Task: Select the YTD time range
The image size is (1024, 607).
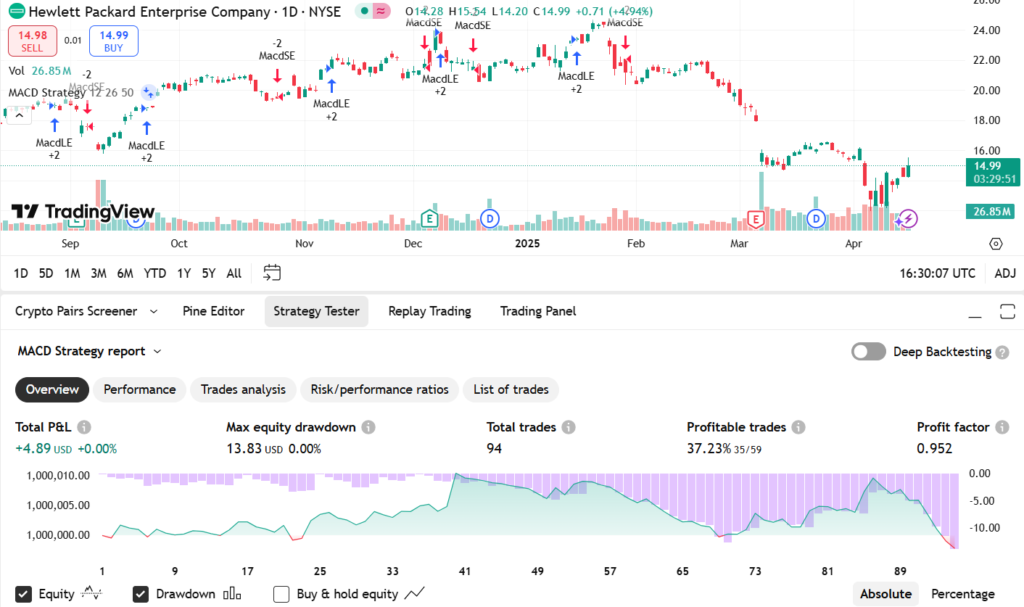Action: click(x=155, y=273)
